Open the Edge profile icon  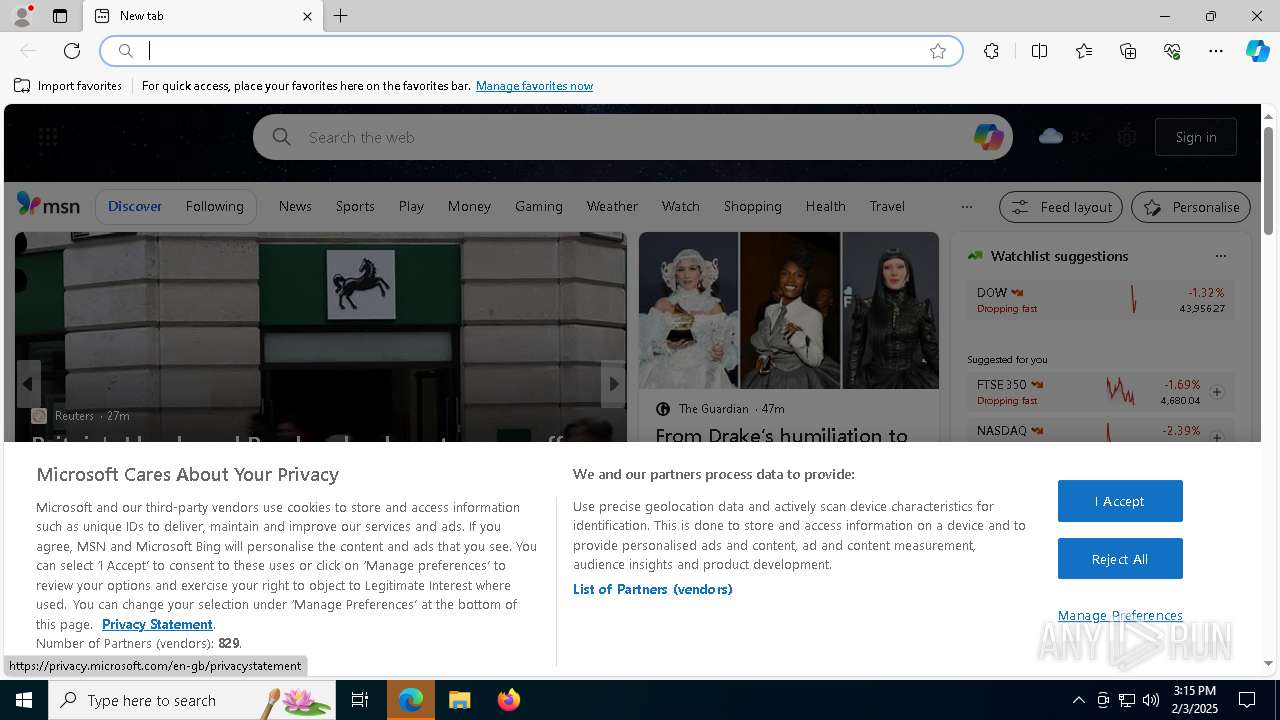21,16
